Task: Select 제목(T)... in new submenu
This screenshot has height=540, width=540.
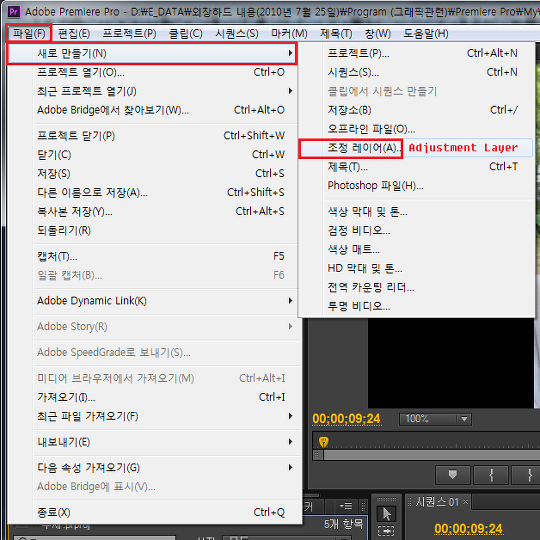Action: tap(416, 167)
